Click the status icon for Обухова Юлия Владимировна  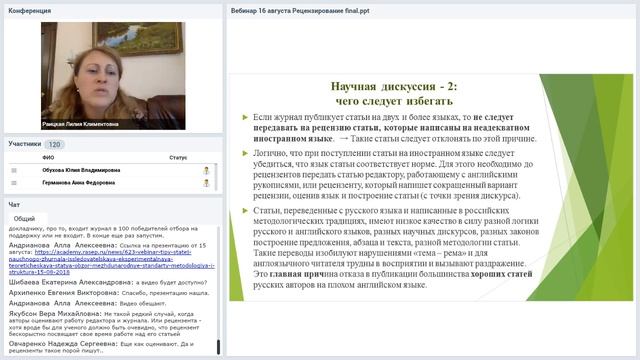tap(206, 170)
